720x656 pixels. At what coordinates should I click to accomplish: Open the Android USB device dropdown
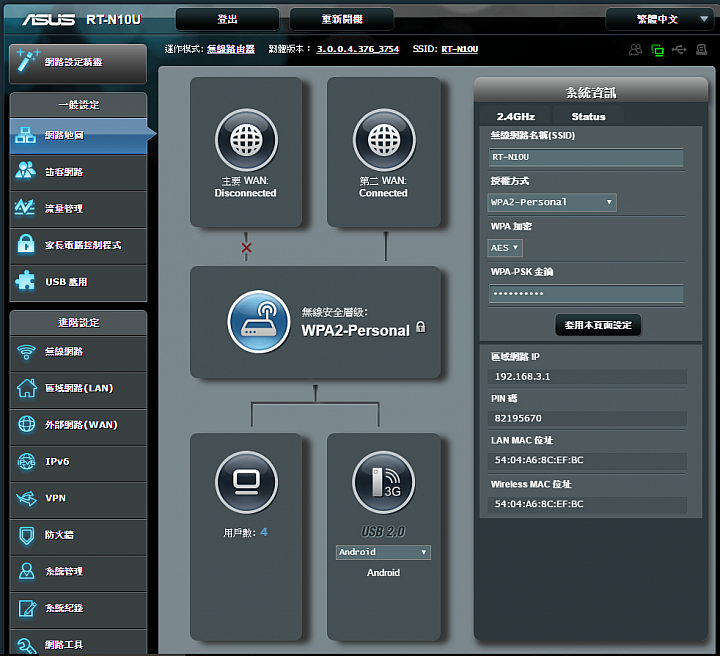(x=383, y=552)
